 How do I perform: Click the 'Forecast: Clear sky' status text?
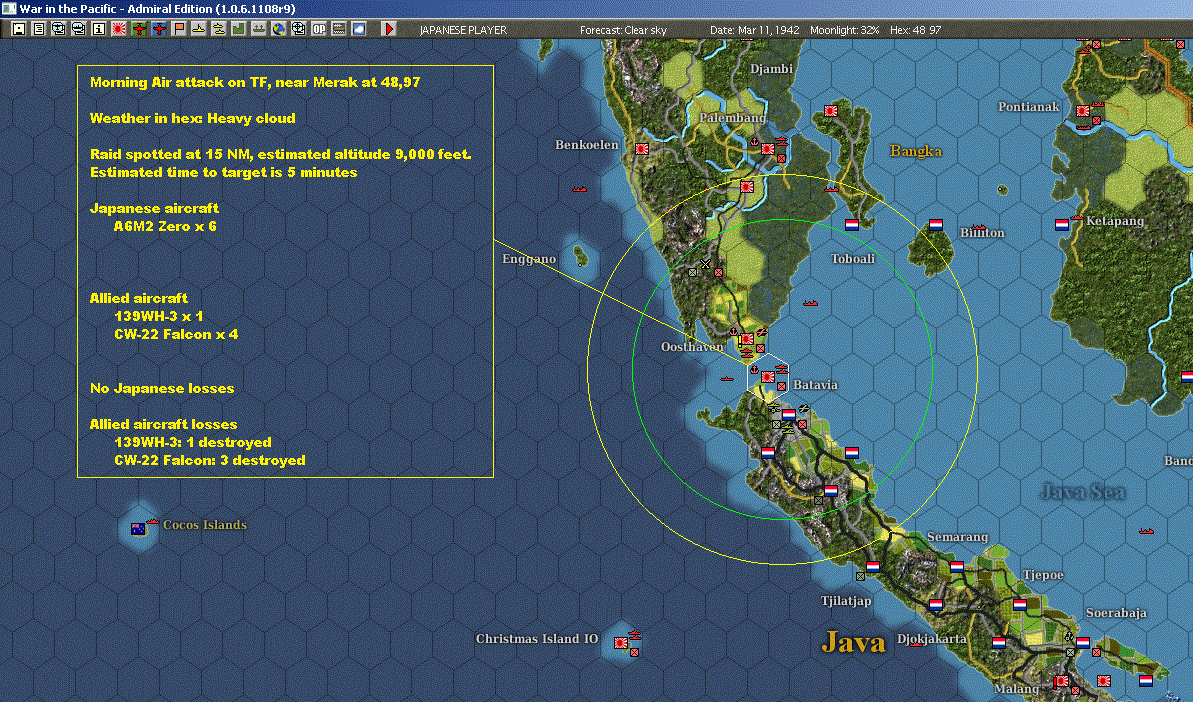pos(623,30)
